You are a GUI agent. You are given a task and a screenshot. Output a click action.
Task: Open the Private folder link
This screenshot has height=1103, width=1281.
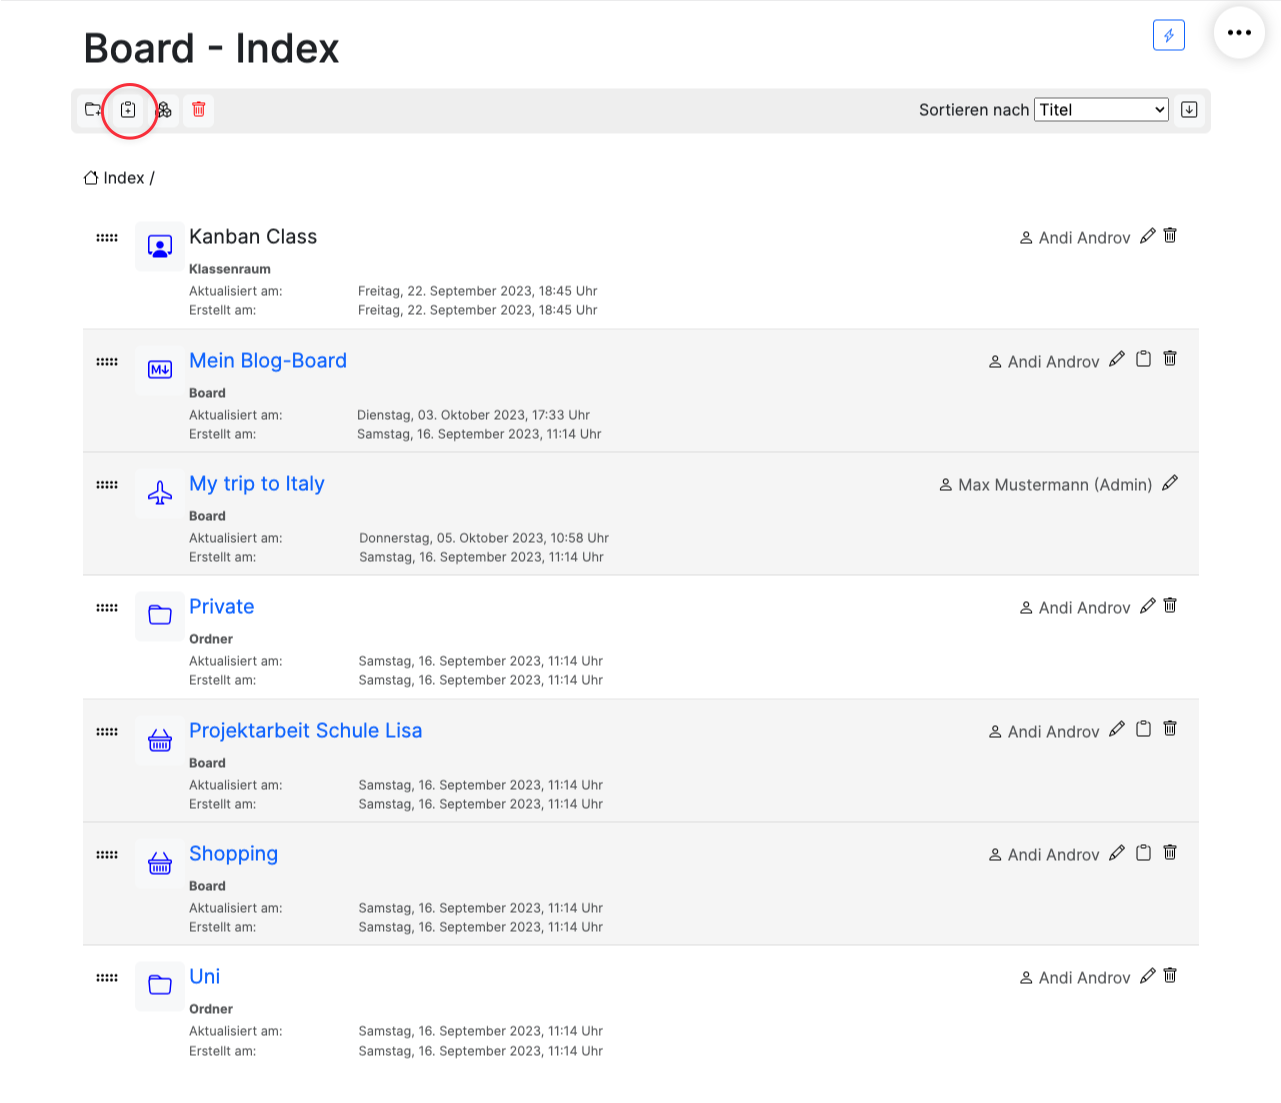click(221, 606)
